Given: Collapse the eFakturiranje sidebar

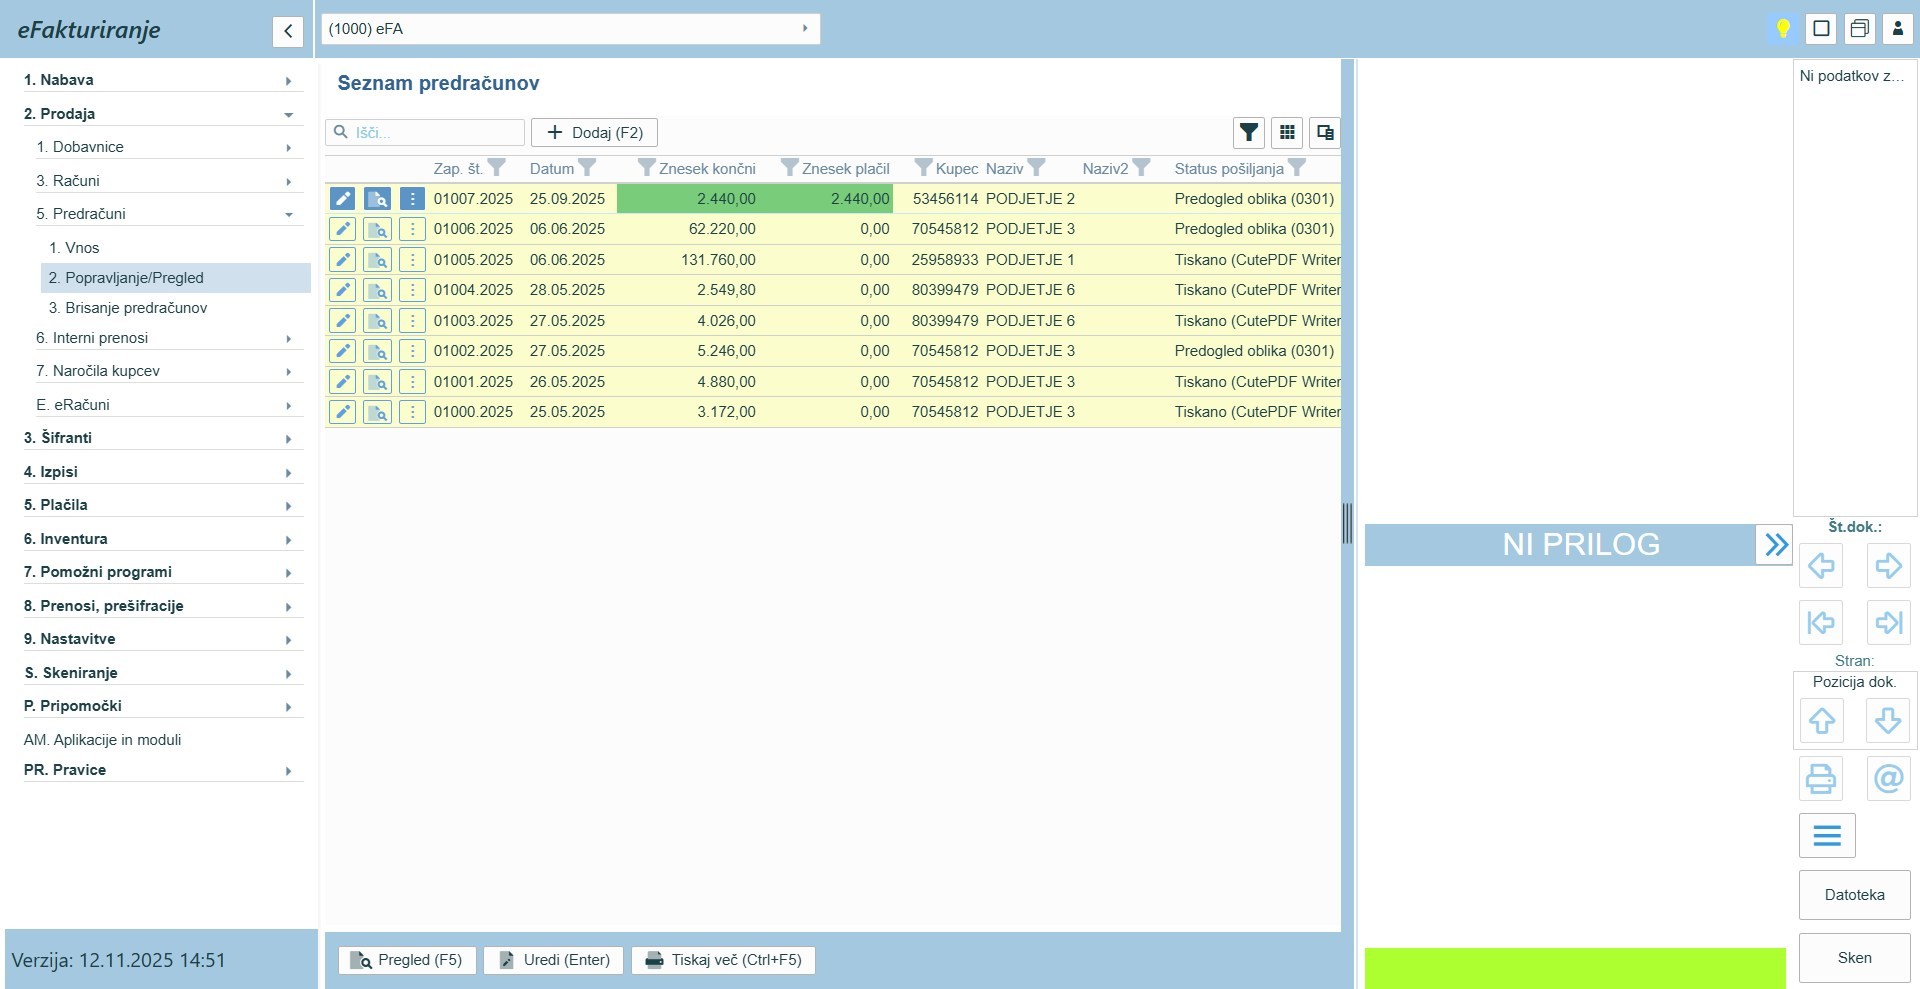Looking at the screenshot, I should point(288,31).
